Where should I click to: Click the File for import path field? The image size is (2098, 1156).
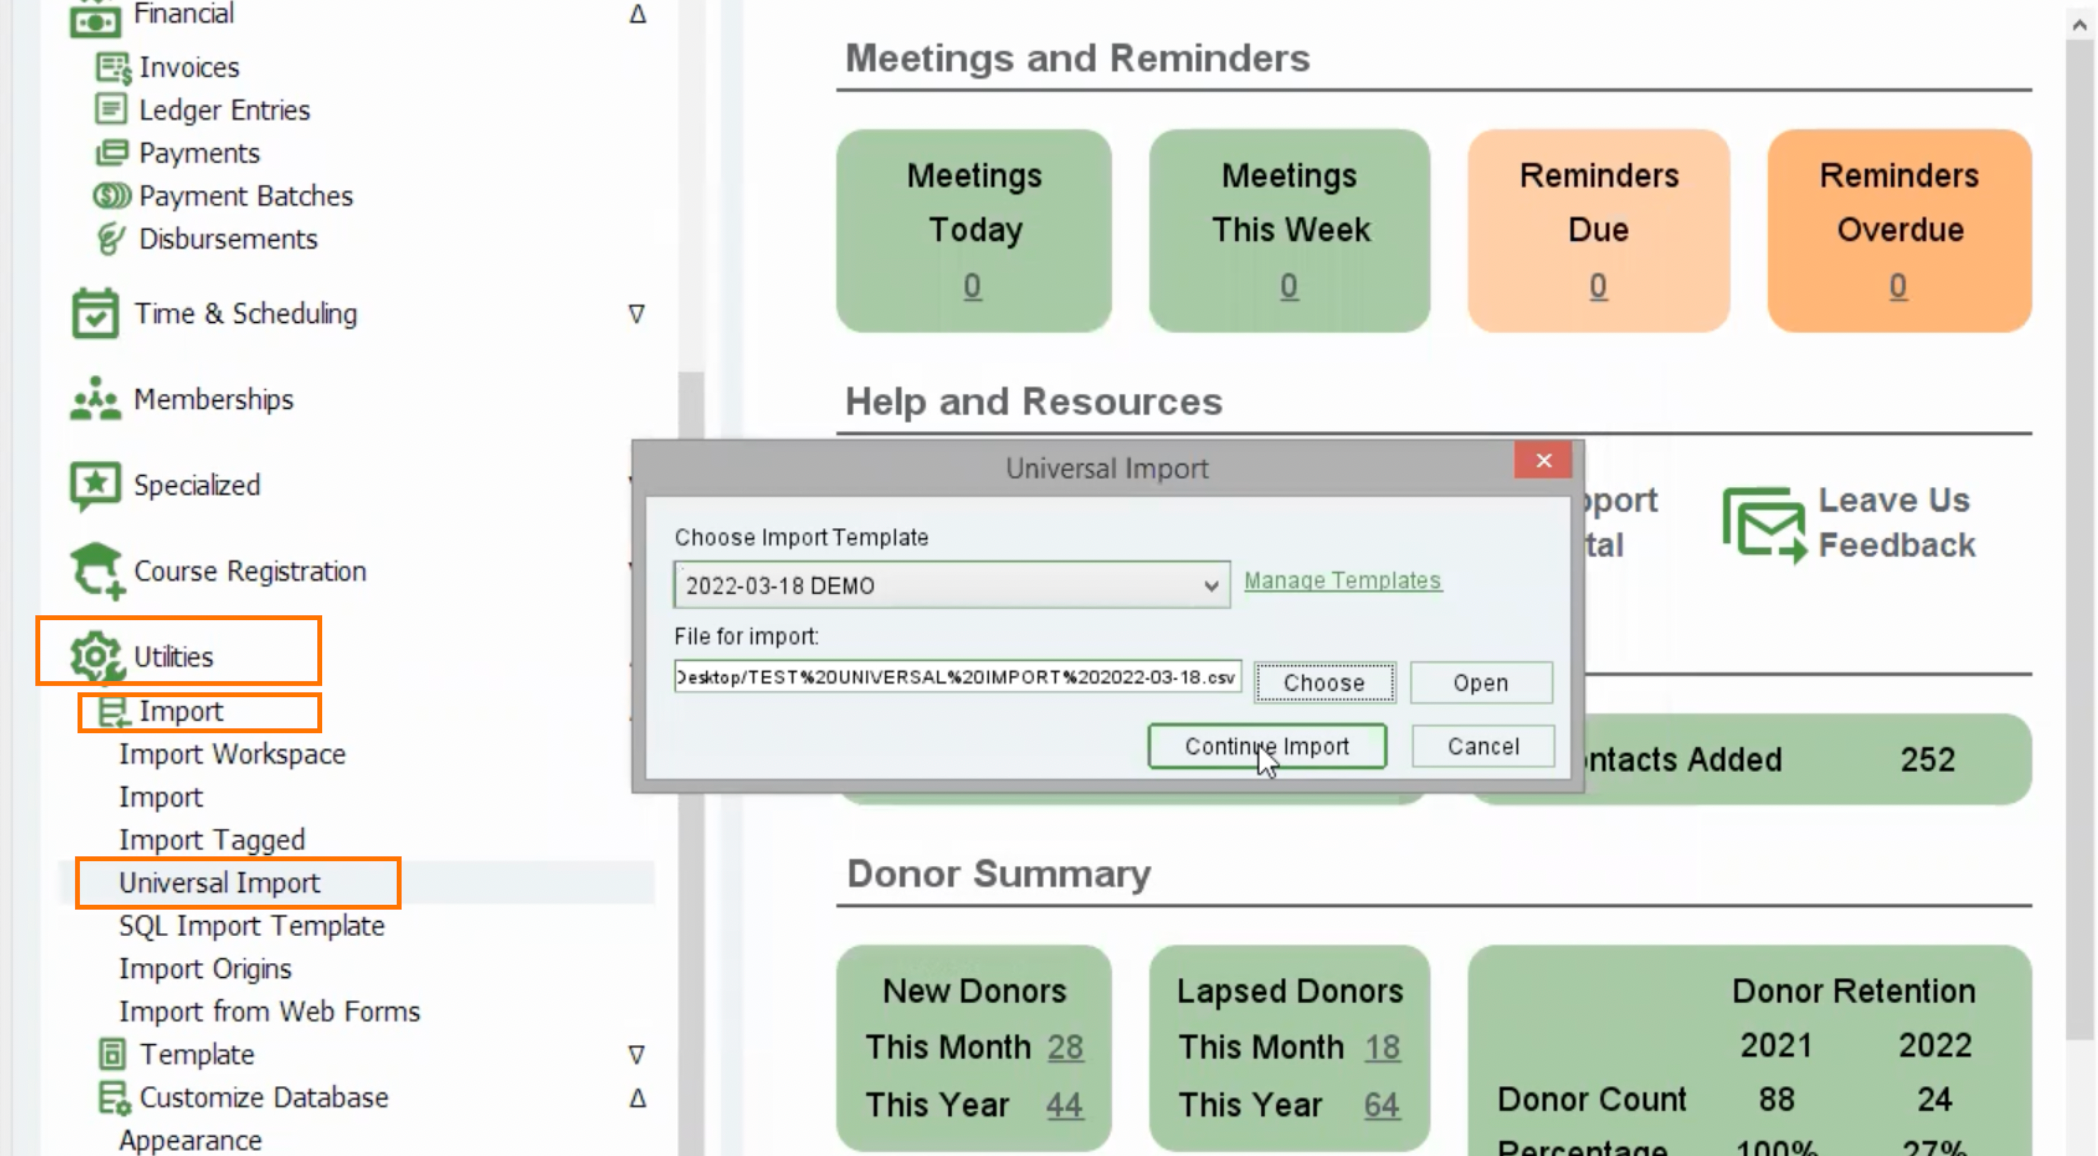[958, 677]
